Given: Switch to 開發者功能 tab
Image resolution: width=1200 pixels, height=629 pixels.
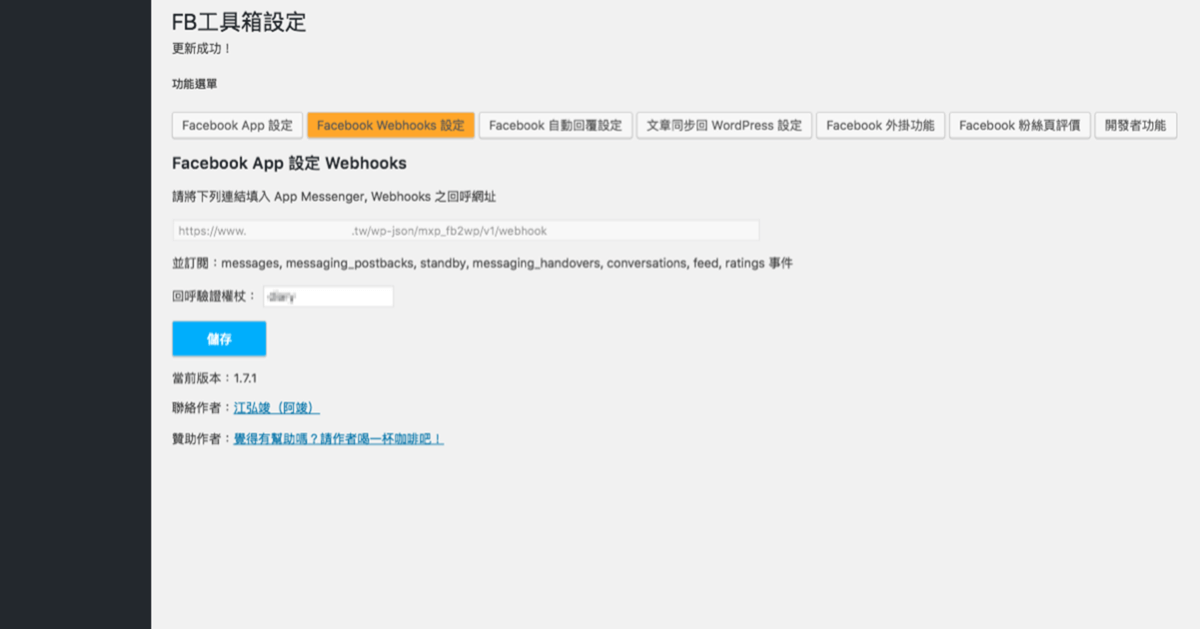Looking at the screenshot, I should (x=1135, y=126).
